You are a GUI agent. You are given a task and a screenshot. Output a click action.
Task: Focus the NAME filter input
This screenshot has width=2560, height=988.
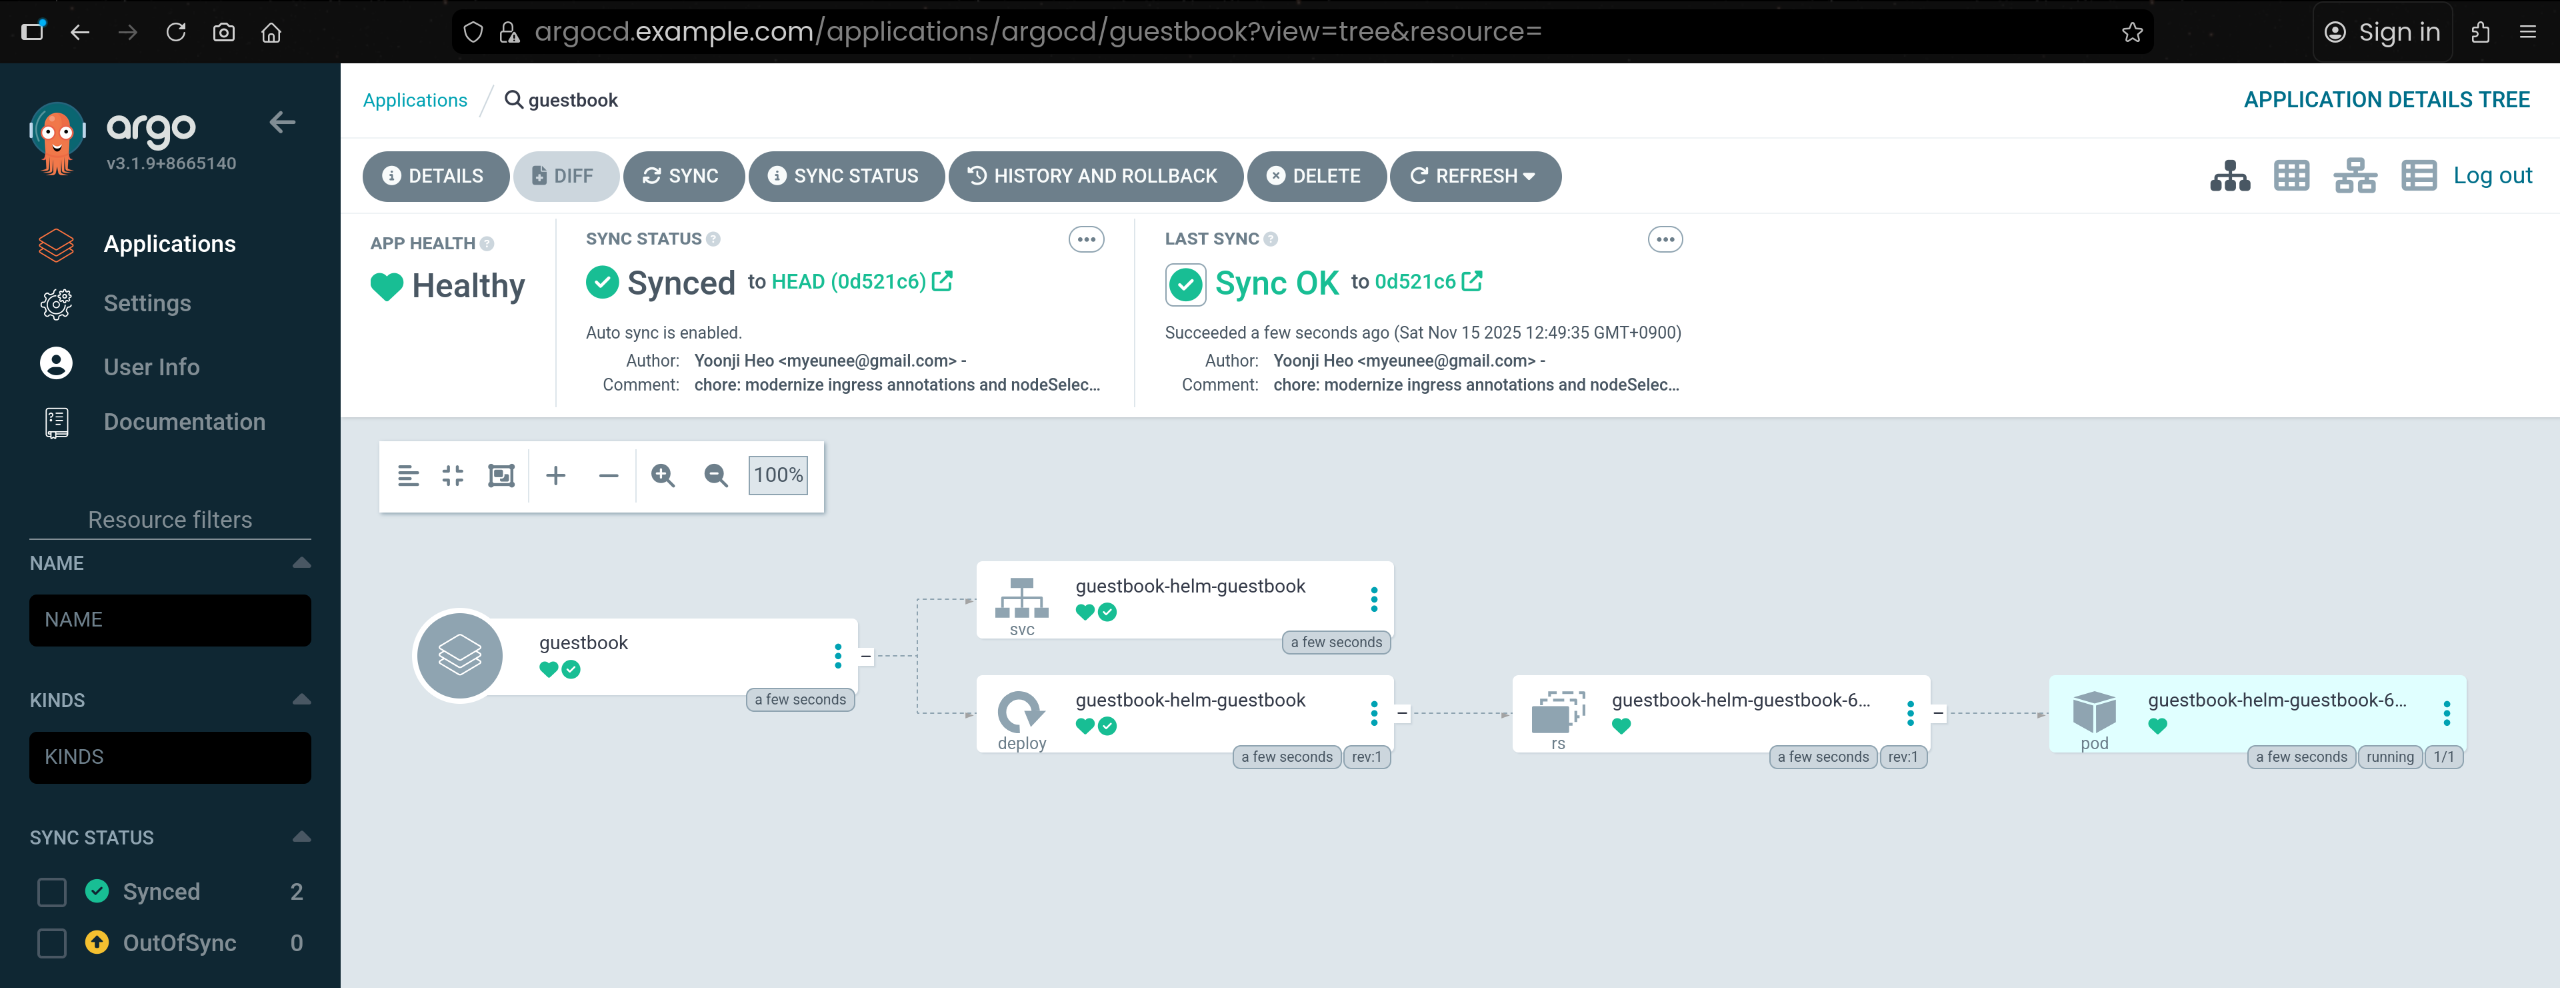click(x=170, y=620)
